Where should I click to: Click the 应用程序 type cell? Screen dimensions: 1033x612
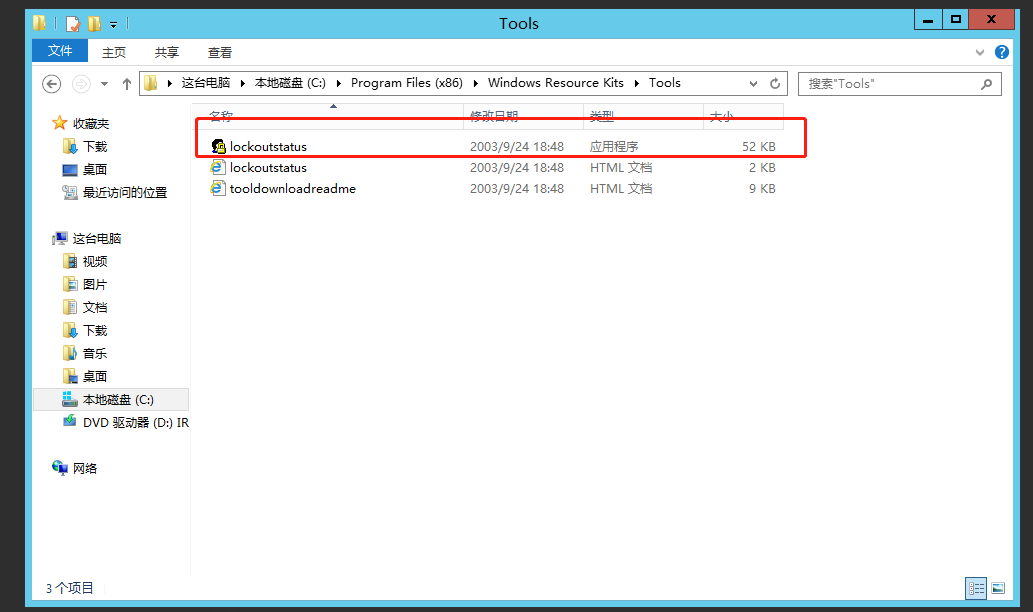(x=613, y=146)
